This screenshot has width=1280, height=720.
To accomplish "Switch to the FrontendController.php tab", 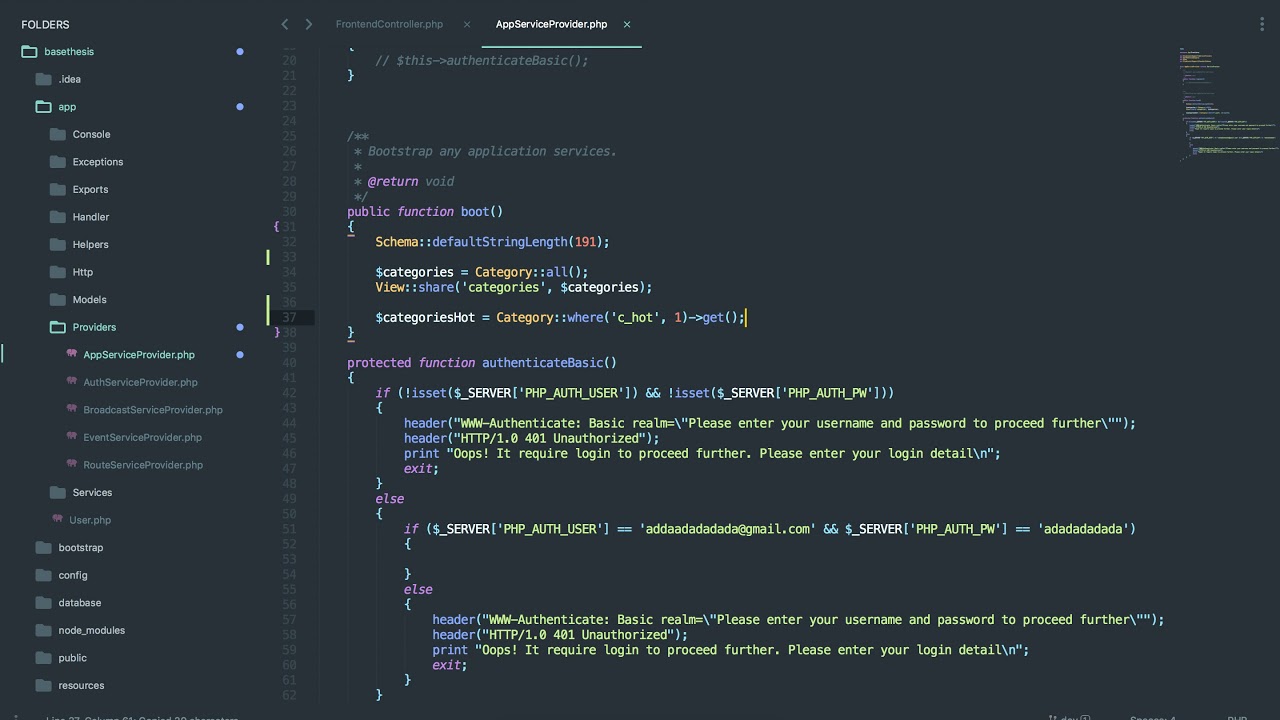I will click(x=389, y=24).
